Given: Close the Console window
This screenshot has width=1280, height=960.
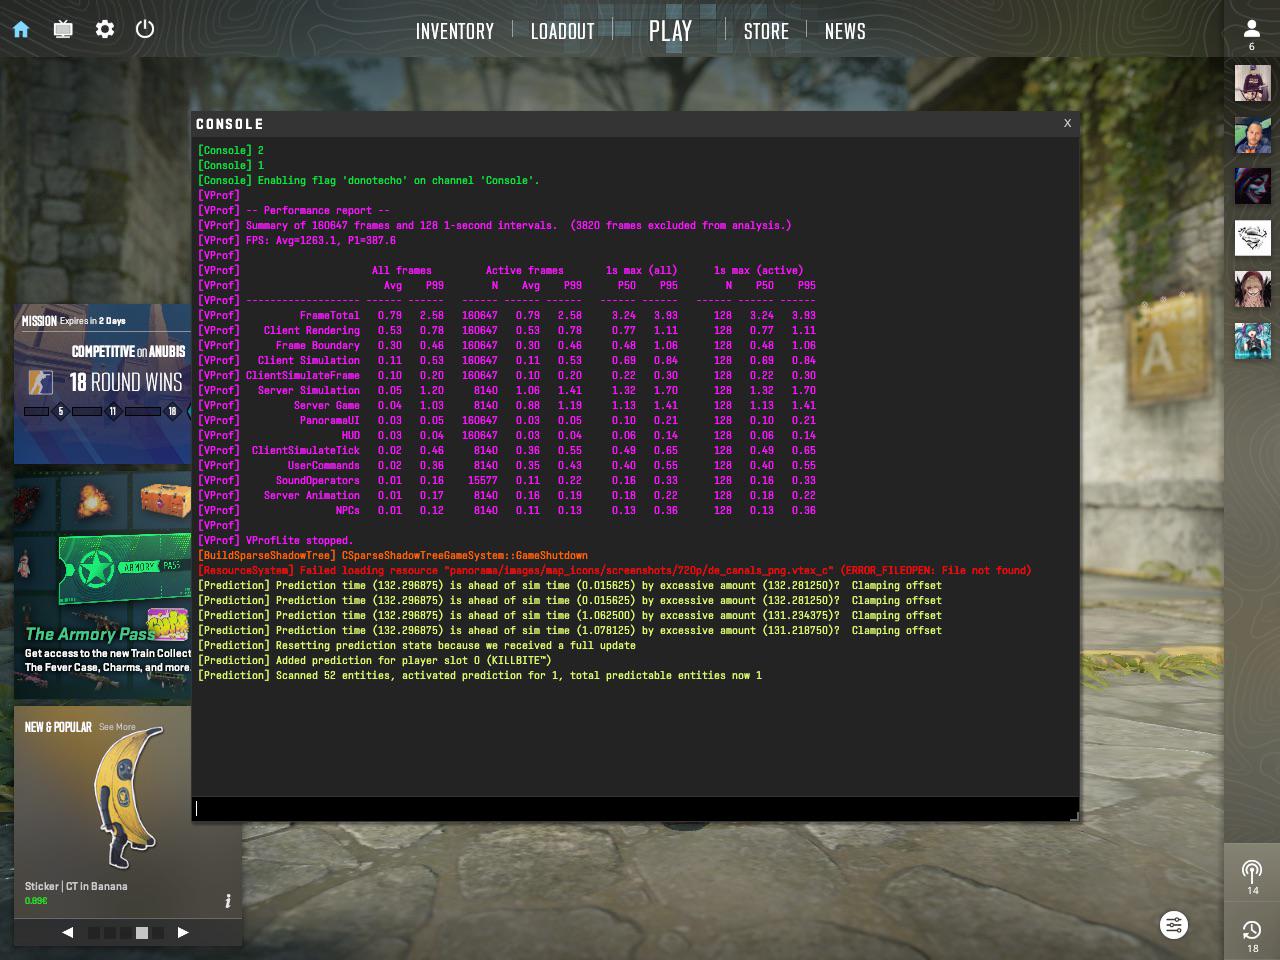Looking at the screenshot, I should [x=1067, y=123].
